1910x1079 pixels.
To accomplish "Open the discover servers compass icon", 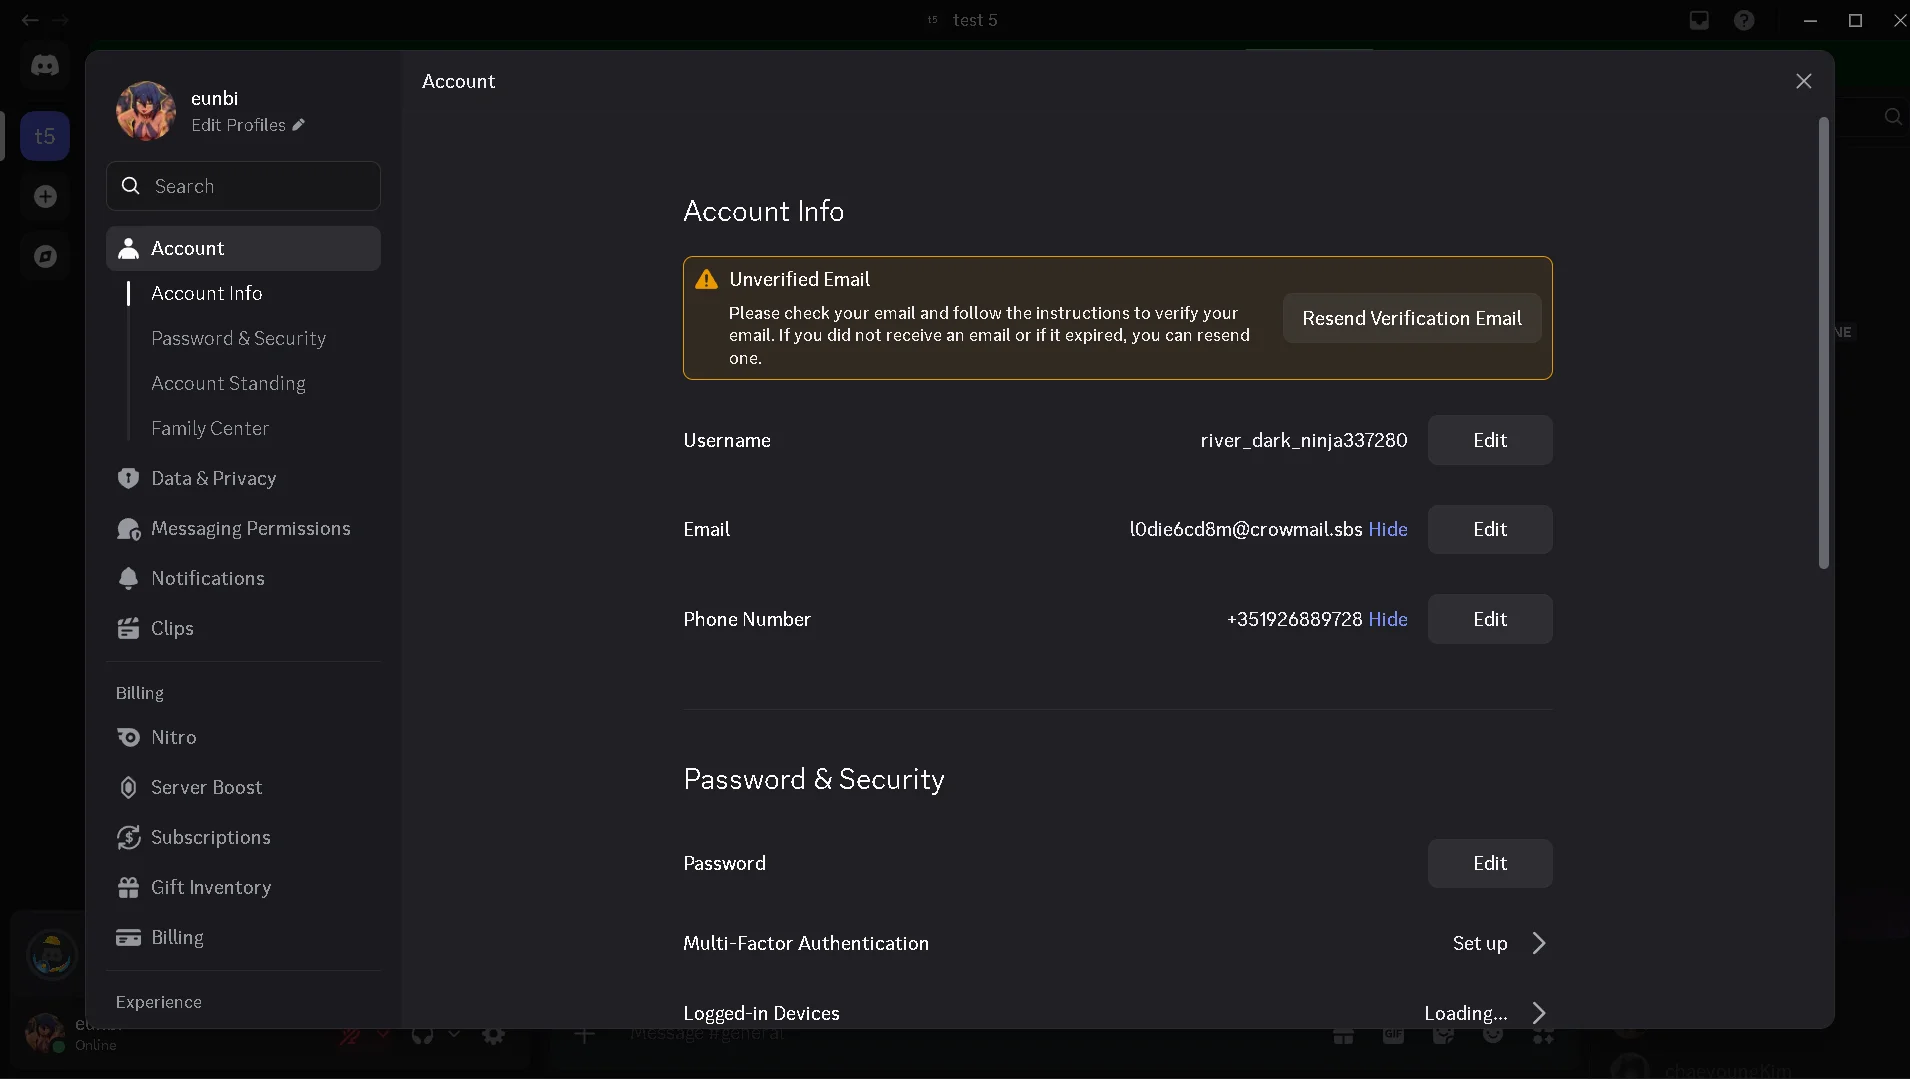I will (44, 256).
